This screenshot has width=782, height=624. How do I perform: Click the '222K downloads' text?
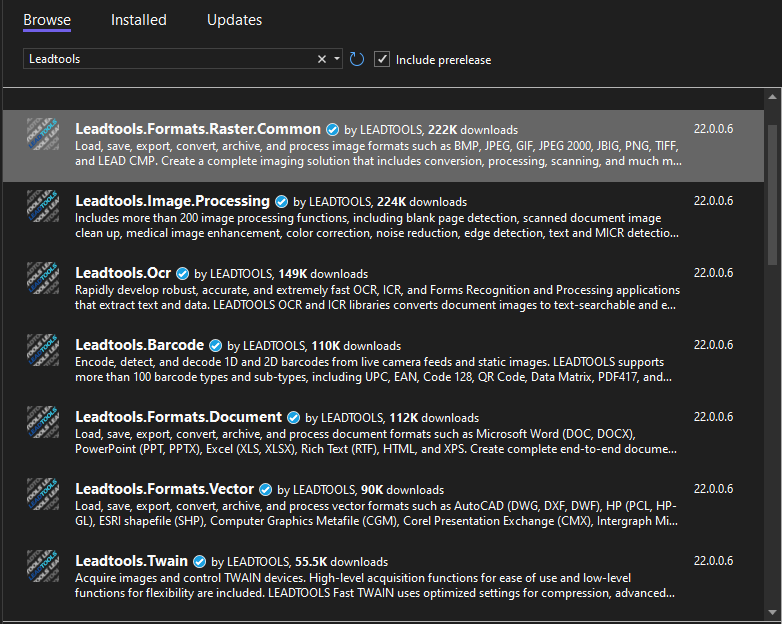coord(473,130)
